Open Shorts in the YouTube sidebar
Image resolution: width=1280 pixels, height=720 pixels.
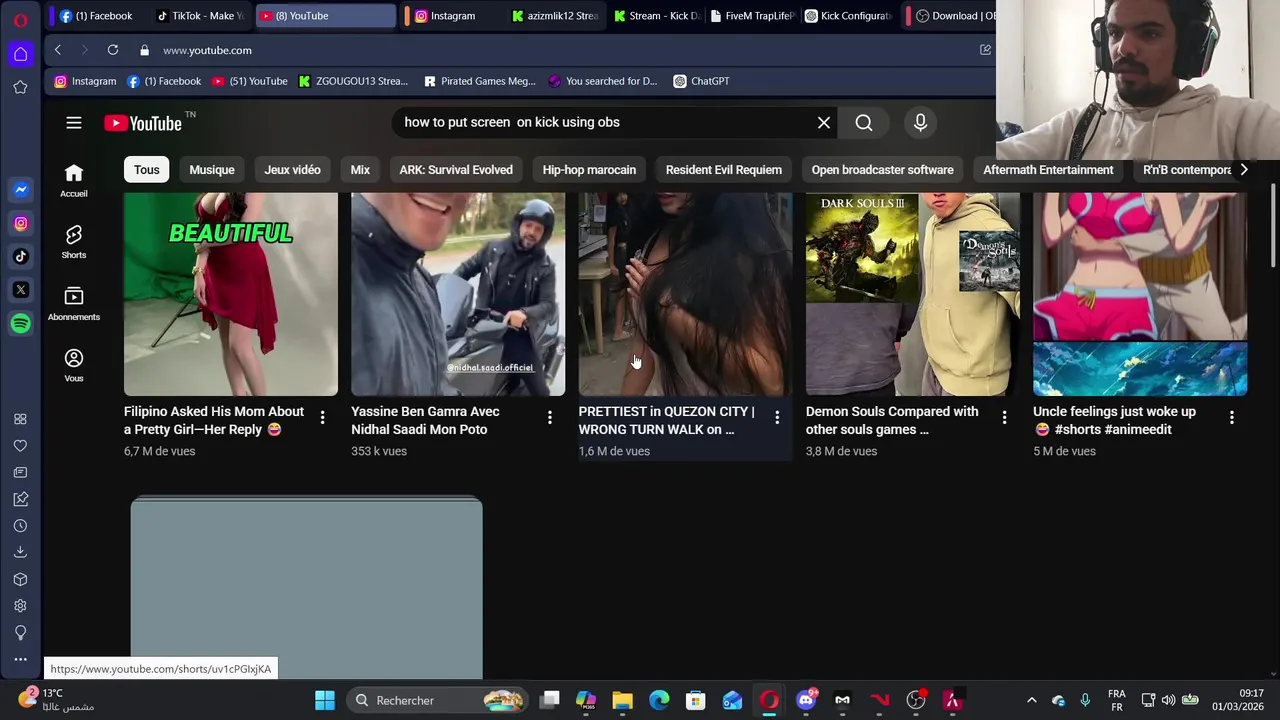click(74, 242)
